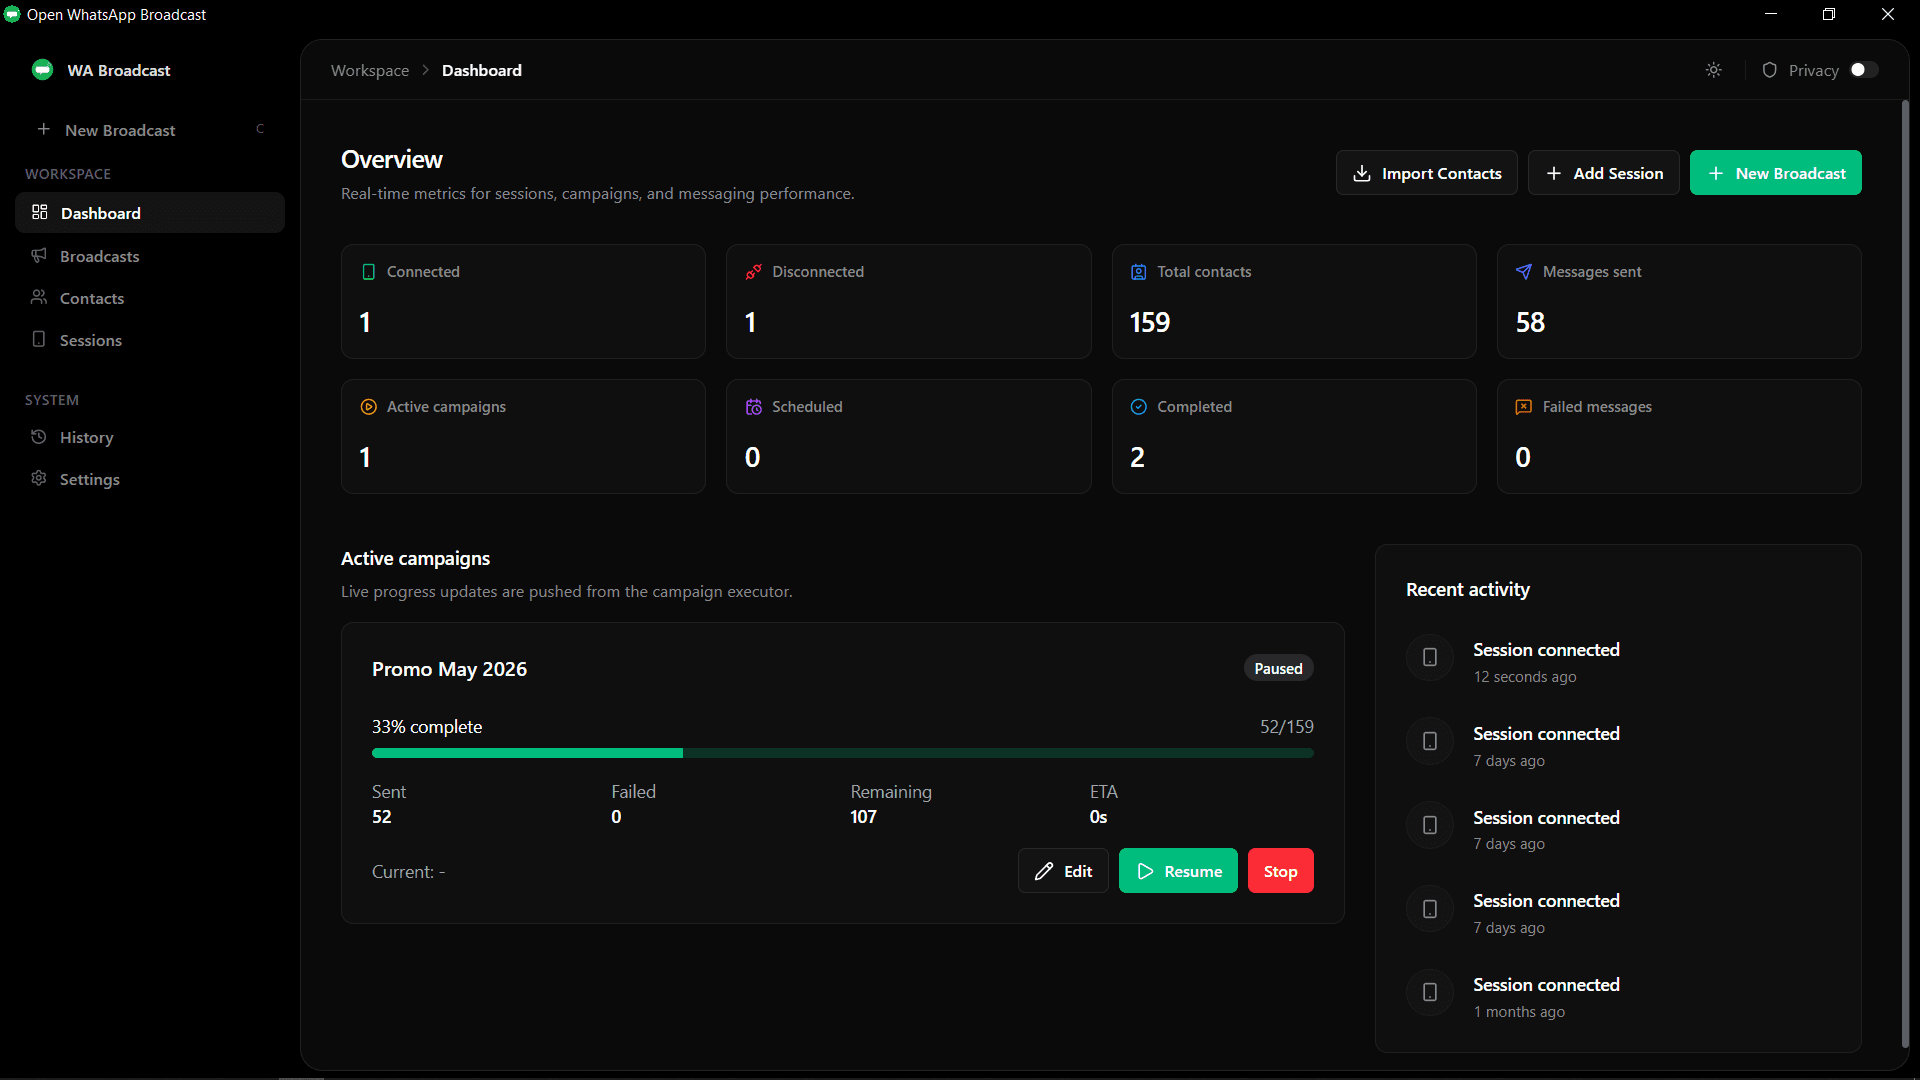Click the Disconnected unplug icon on card

[x=754, y=272]
